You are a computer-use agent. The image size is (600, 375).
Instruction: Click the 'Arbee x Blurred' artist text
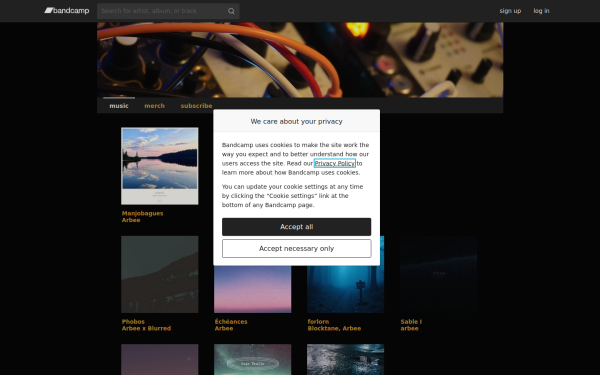click(146, 329)
